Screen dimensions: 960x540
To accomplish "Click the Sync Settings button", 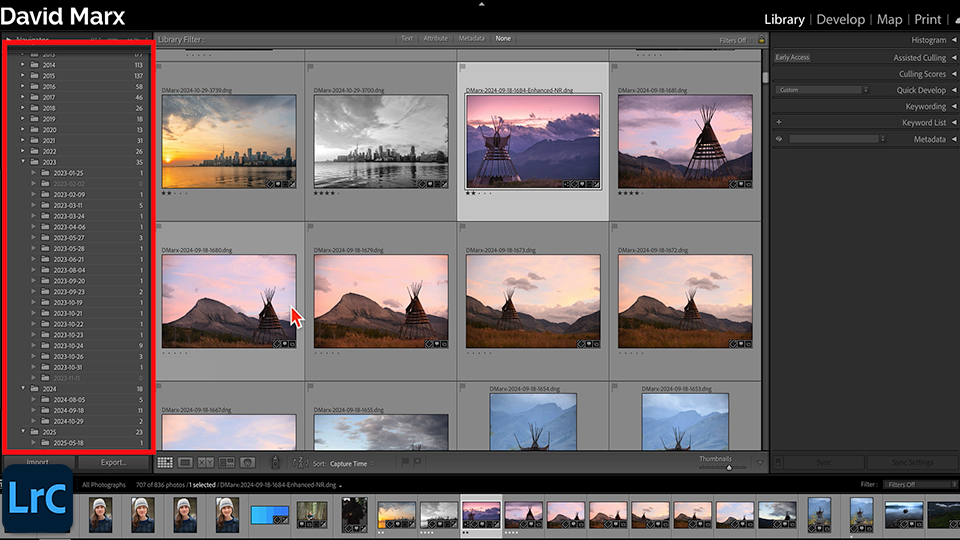I will [912, 462].
